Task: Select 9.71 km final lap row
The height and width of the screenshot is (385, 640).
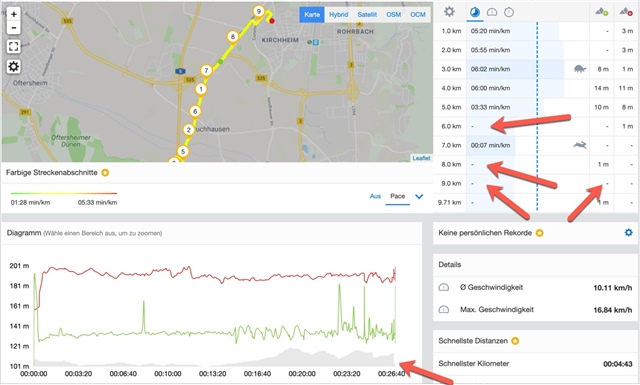Action: click(535, 203)
